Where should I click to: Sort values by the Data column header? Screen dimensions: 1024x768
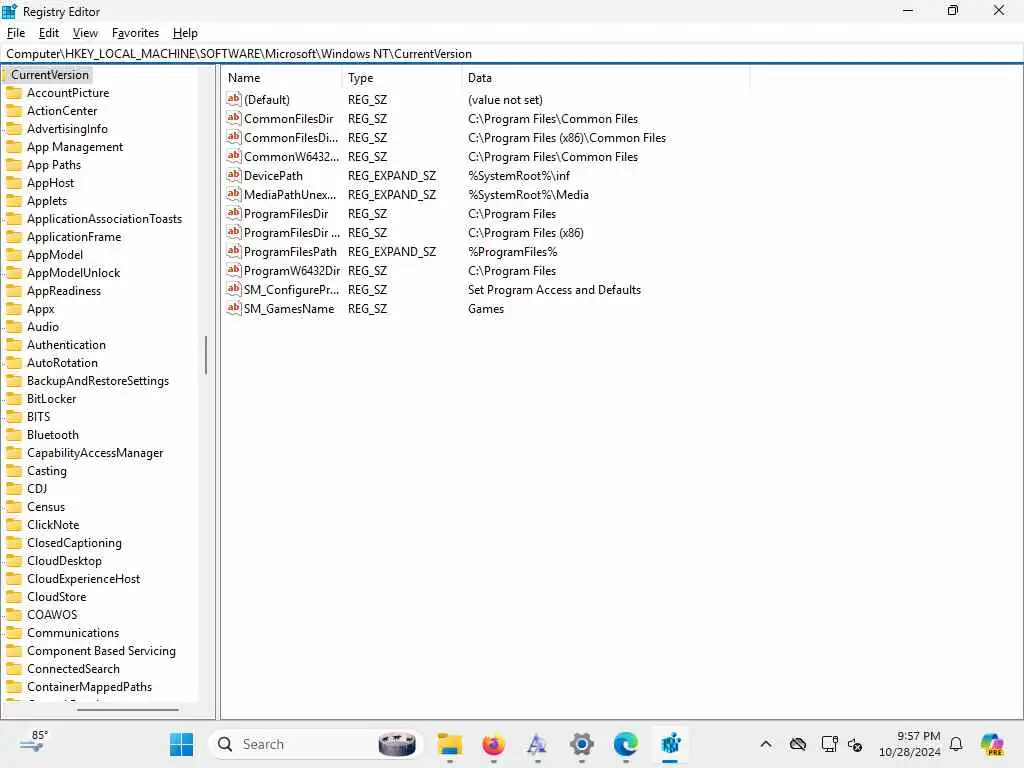(606, 78)
